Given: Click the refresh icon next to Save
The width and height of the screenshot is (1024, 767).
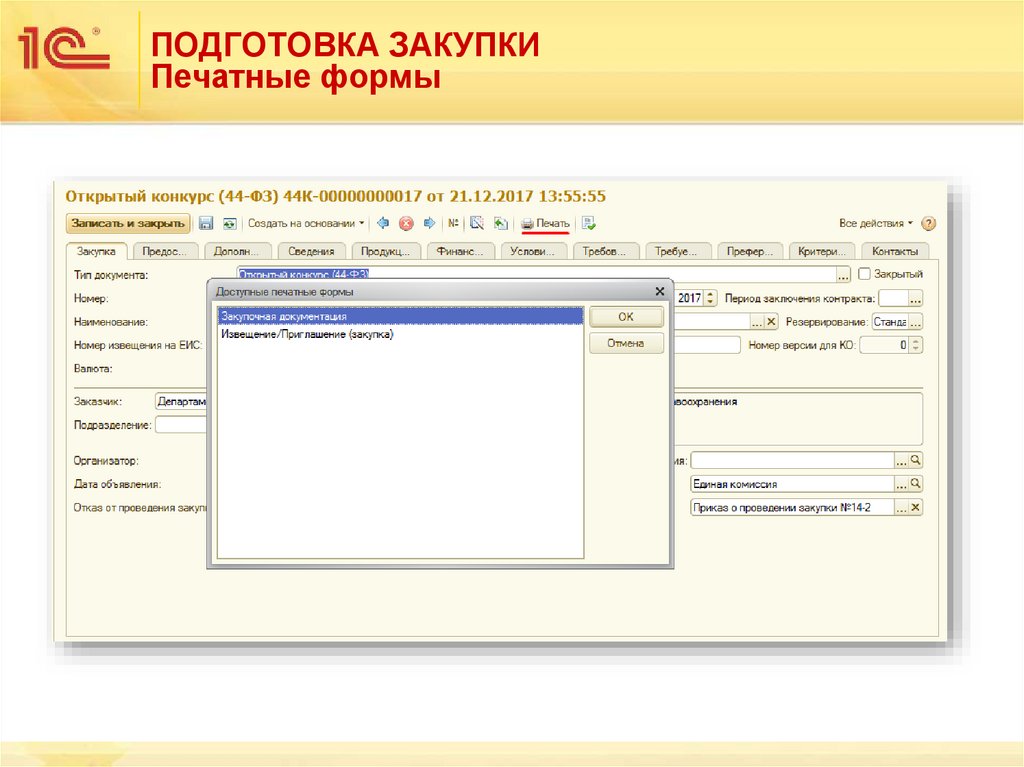Looking at the screenshot, I should click(229, 222).
